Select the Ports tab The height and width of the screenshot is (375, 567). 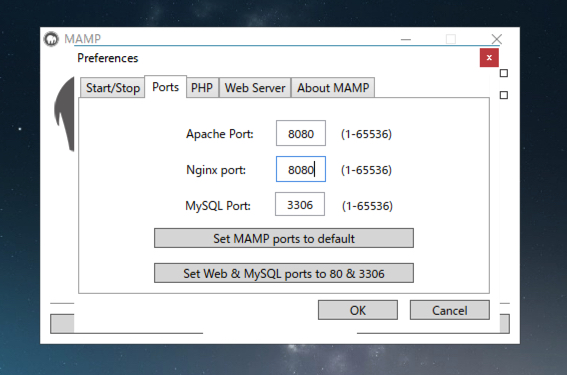click(165, 87)
